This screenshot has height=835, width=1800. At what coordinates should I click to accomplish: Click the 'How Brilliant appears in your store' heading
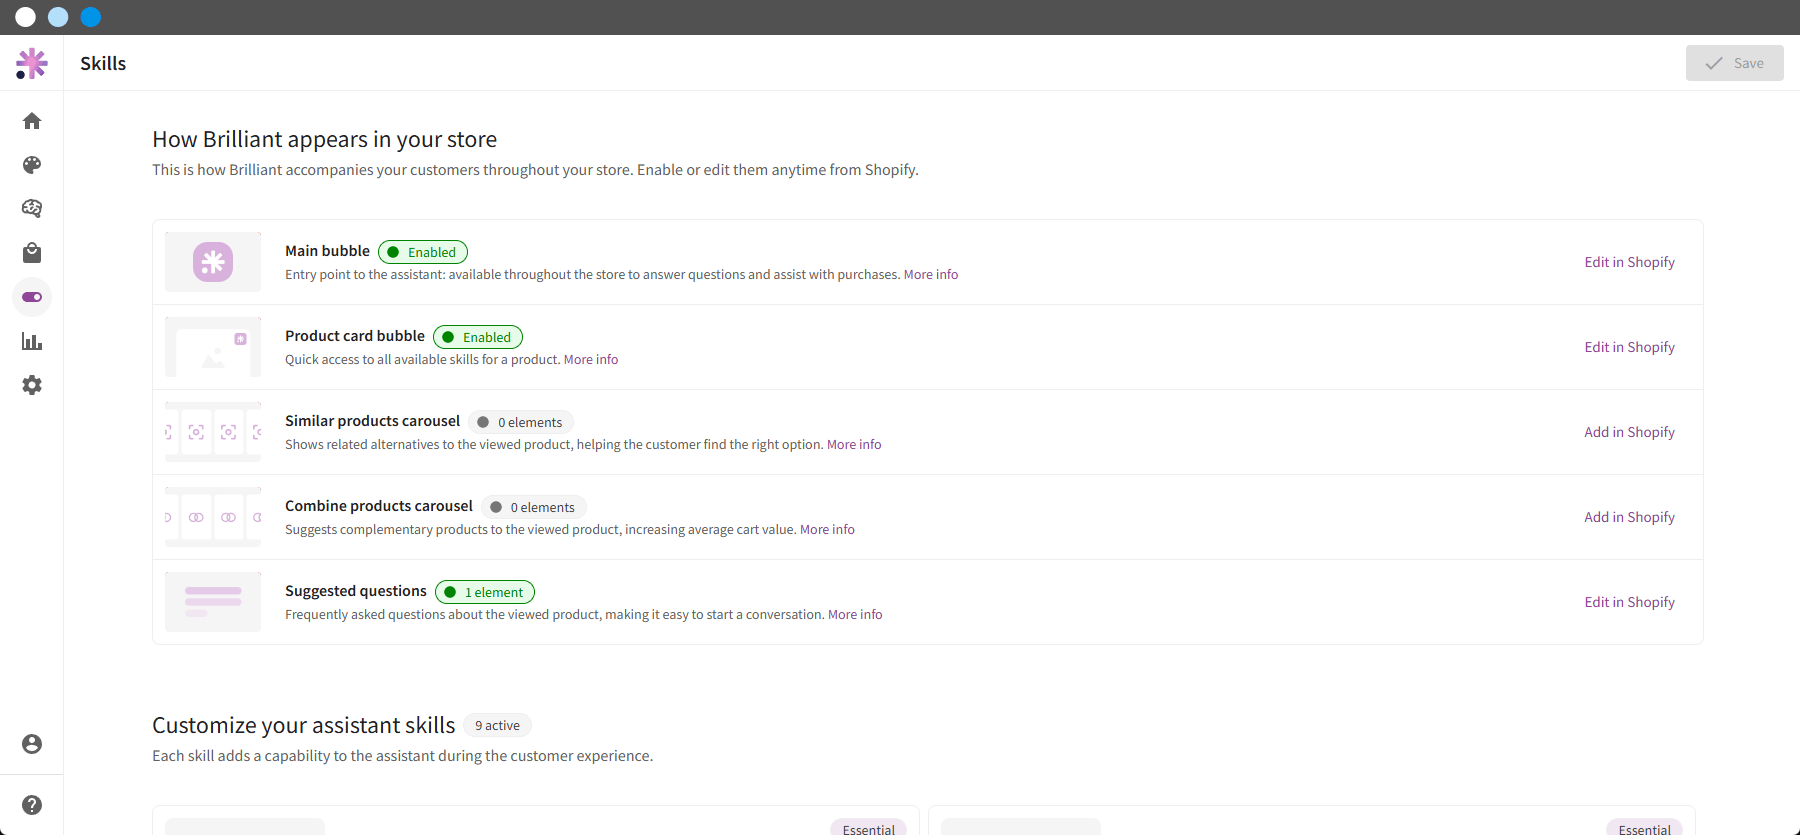325,139
